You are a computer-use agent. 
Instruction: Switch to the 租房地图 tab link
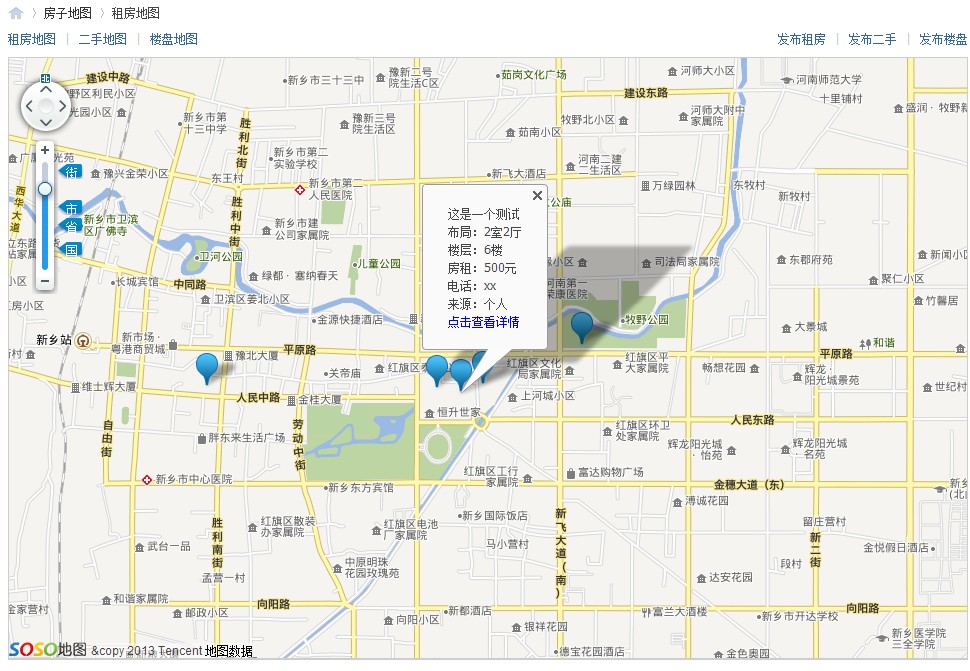point(32,39)
